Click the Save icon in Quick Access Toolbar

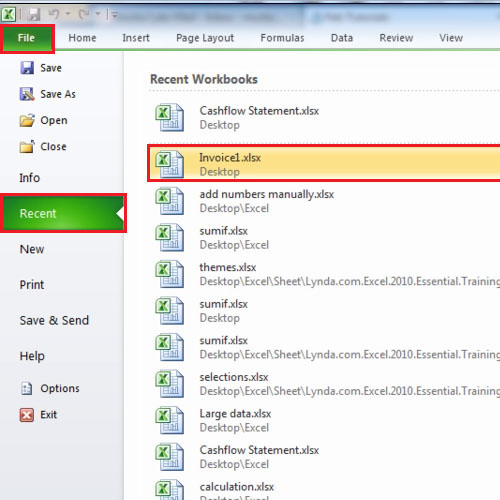[34, 14]
